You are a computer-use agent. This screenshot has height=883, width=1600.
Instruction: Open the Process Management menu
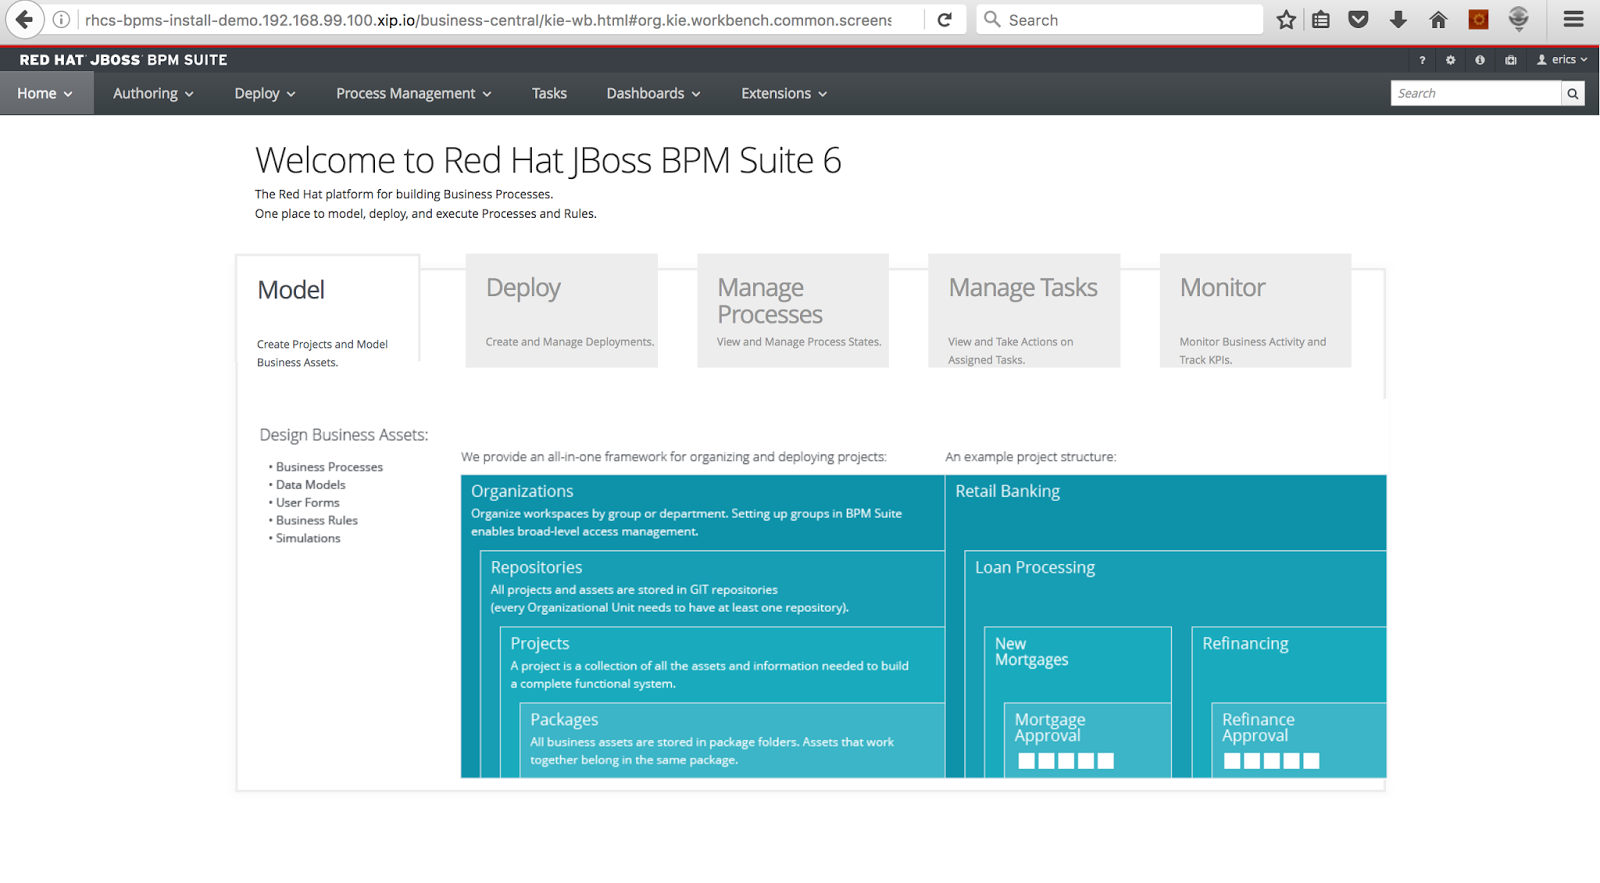click(x=414, y=93)
